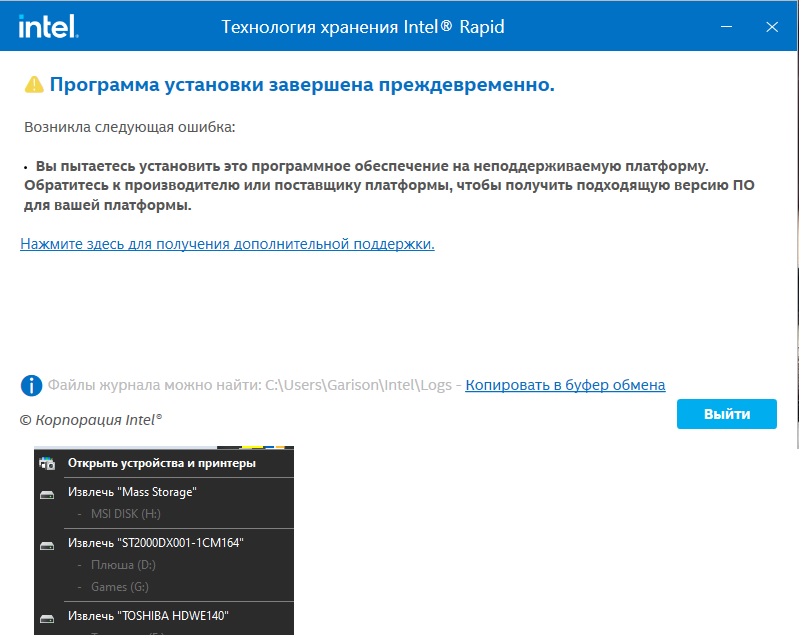Click the Выйти button
Image resolution: width=805 pixels, height=638 pixels.
726,414
